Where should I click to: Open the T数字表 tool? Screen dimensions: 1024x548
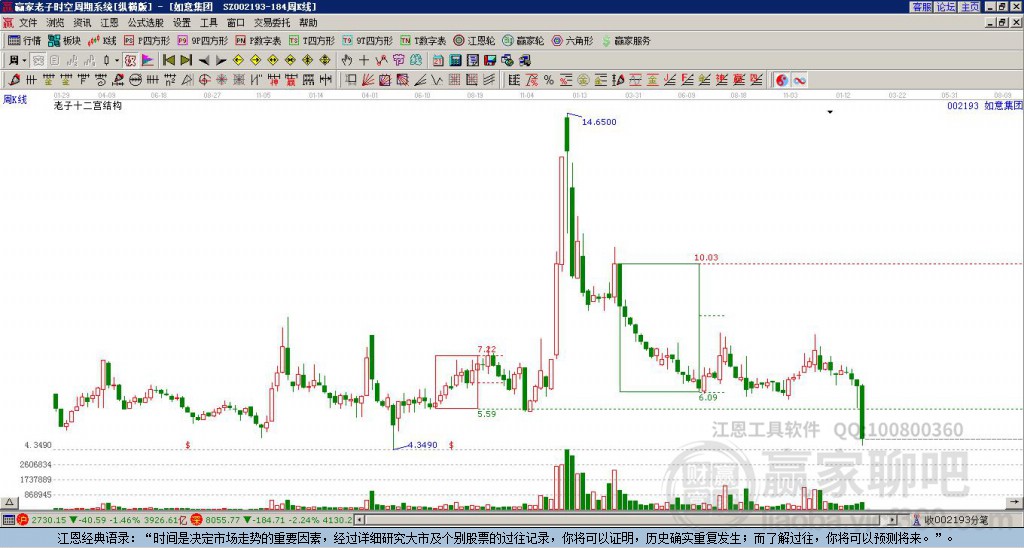click(423, 40)
